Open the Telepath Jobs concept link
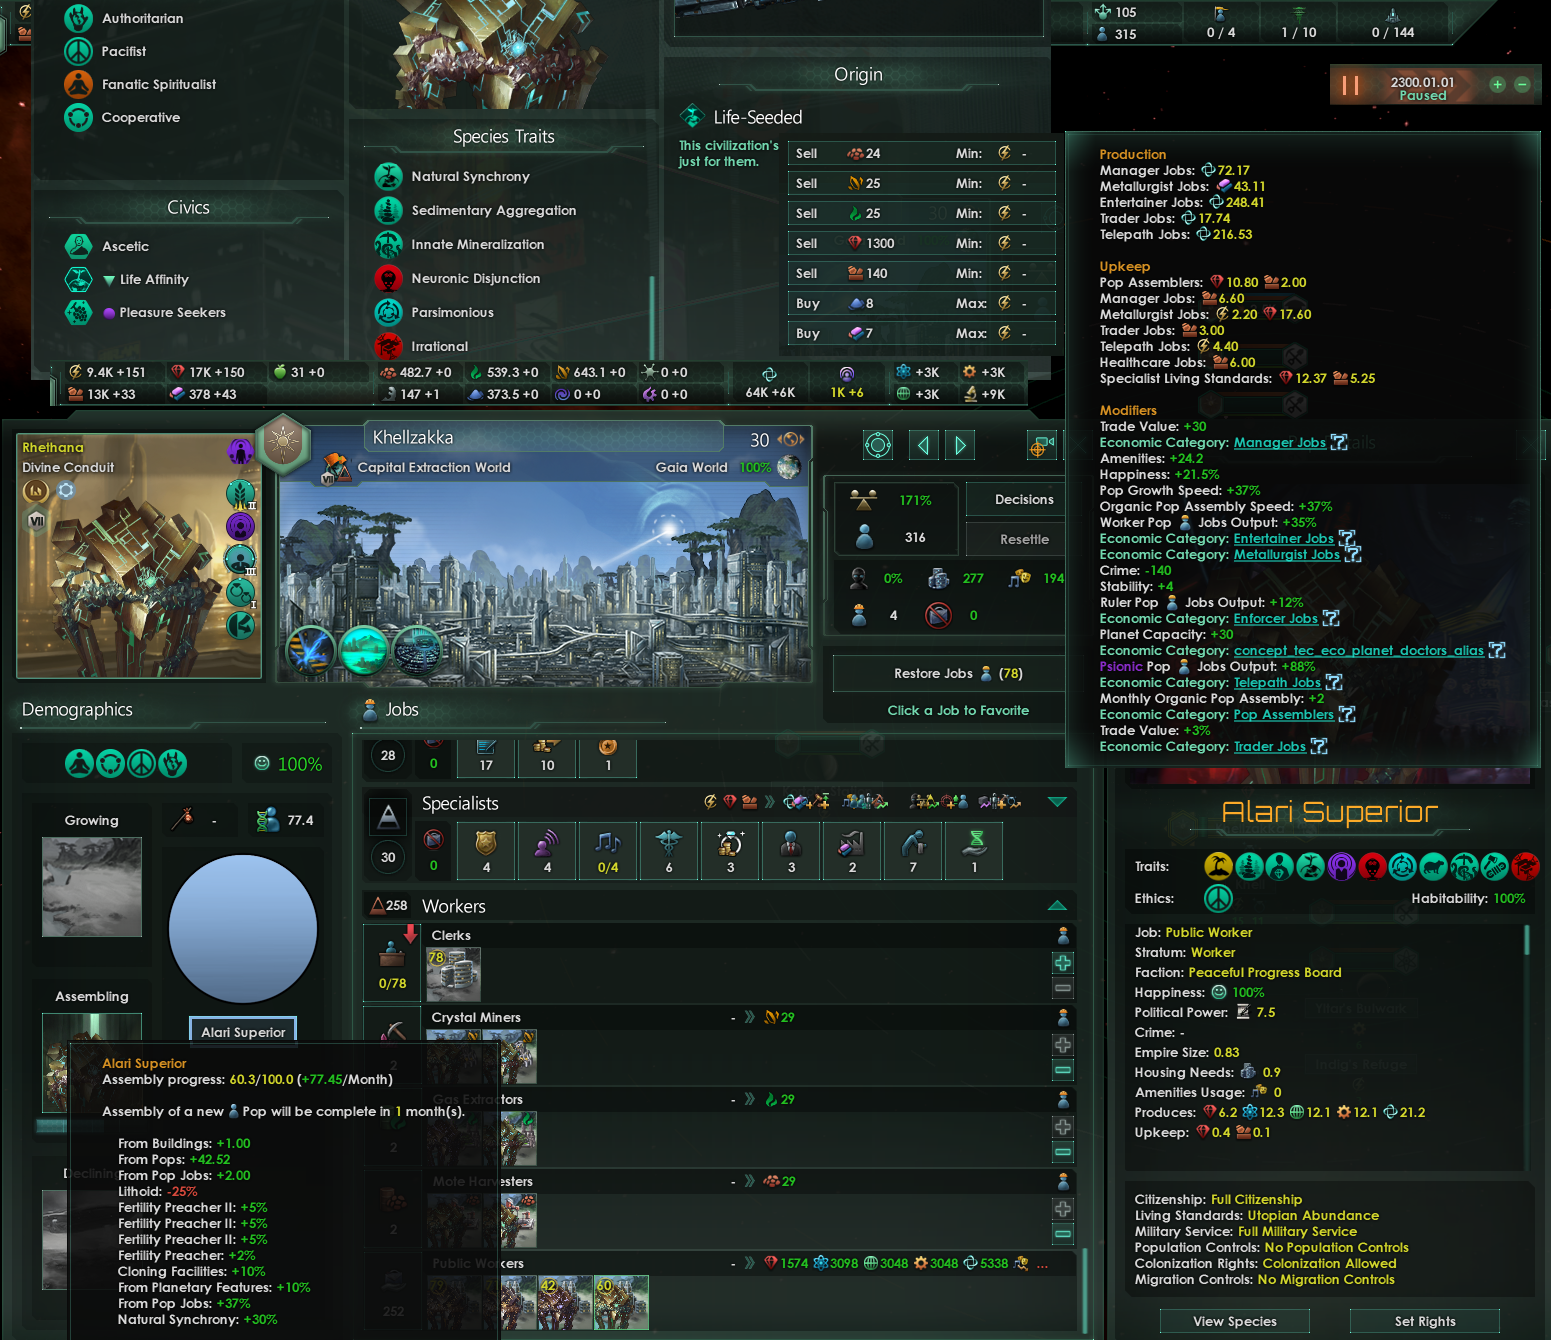The height and width of the screenshot is (1340, 1551). point(1277,682)
